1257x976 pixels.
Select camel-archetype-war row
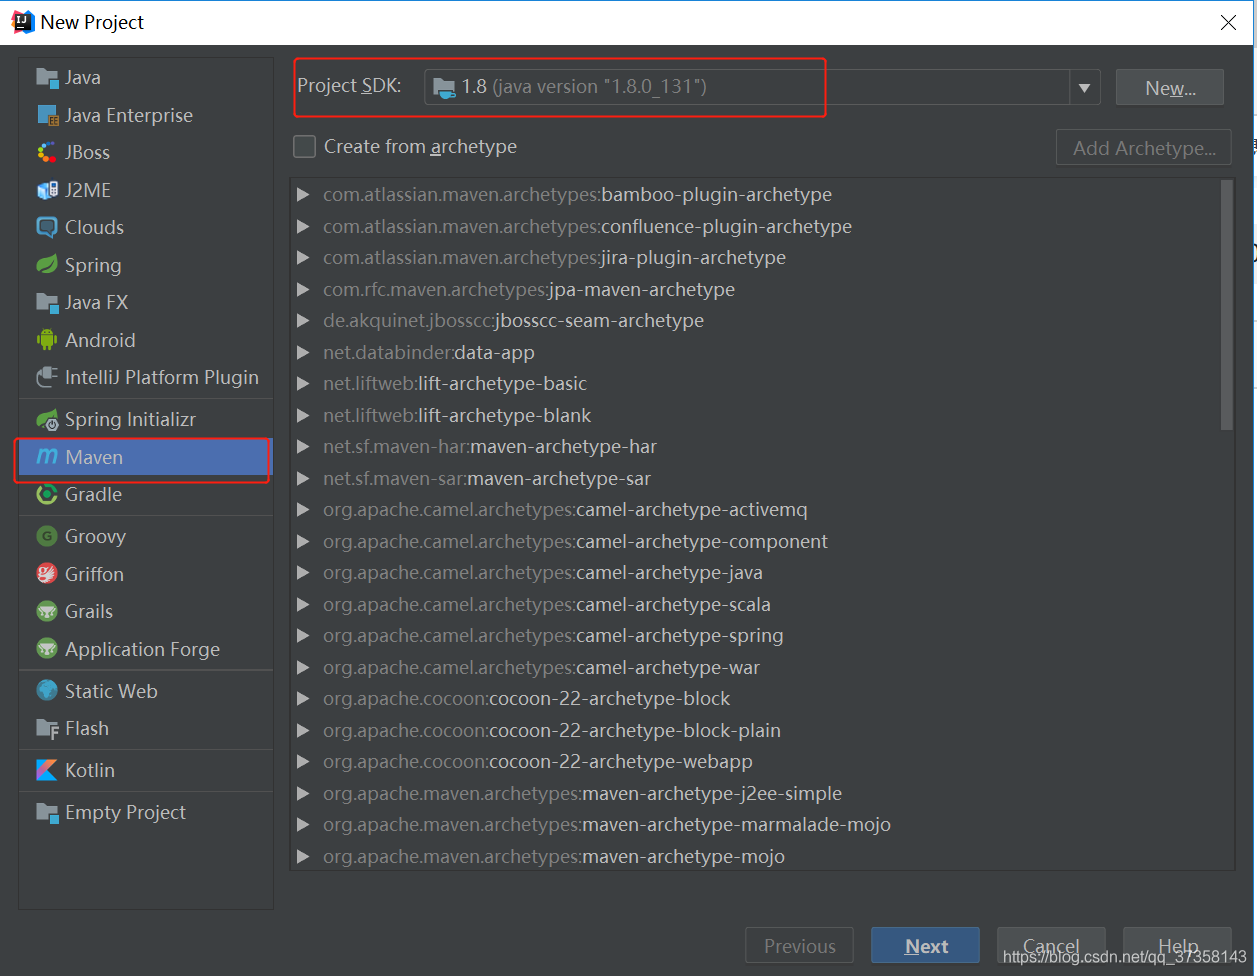pos(756,667)
